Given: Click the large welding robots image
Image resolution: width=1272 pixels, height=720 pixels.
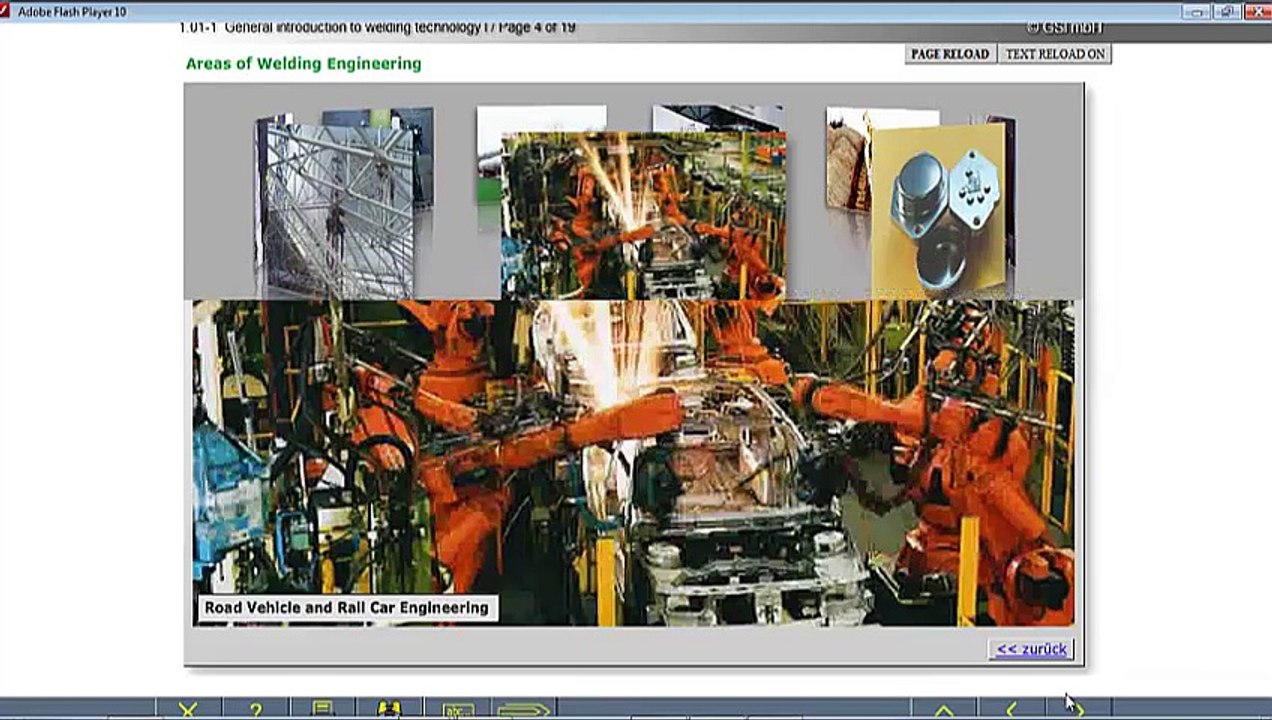Looking at the screenshot, I should [x=633, y=462].
